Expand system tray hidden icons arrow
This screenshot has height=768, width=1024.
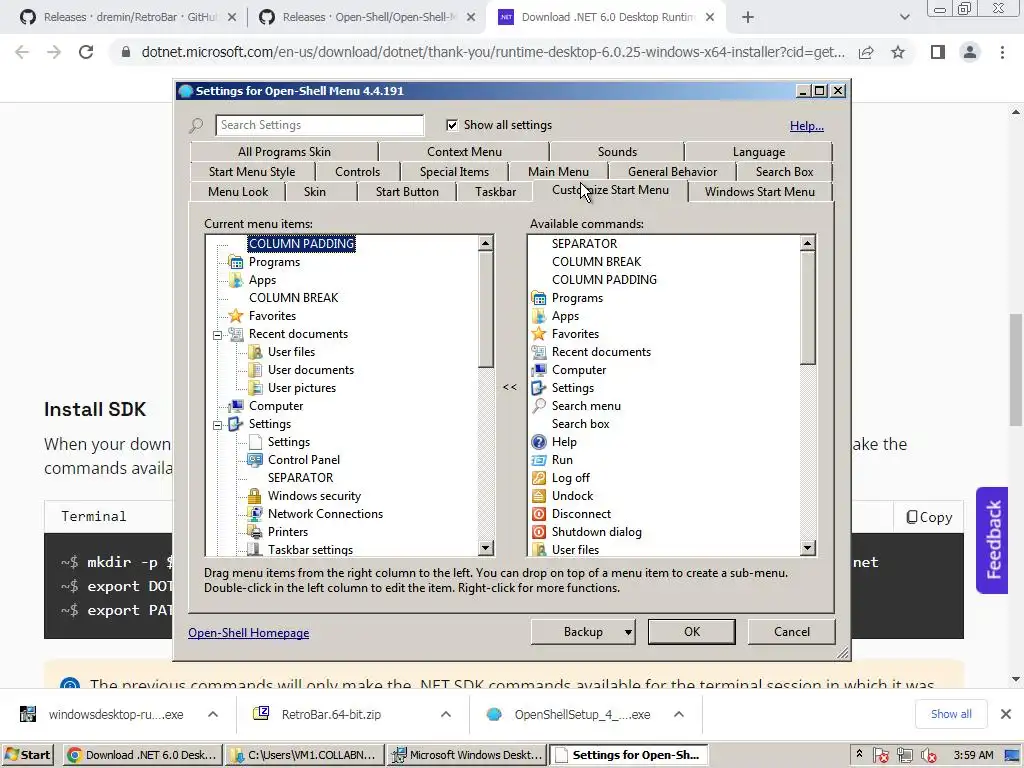[x=859, y=754]
